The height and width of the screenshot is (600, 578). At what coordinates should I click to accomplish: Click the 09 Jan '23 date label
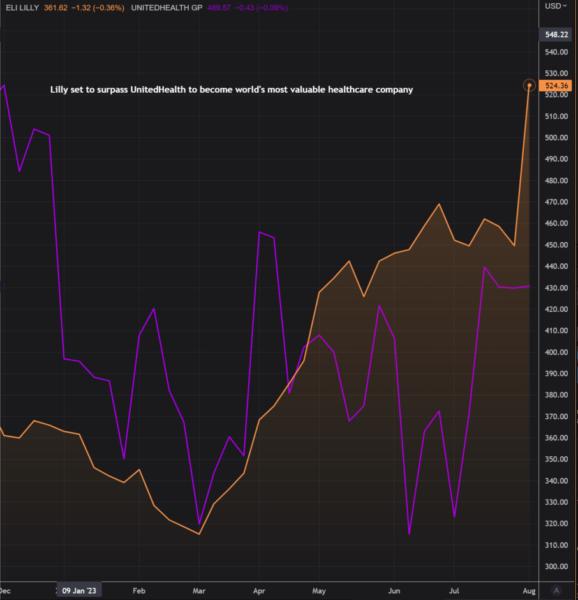pos(79,590)
